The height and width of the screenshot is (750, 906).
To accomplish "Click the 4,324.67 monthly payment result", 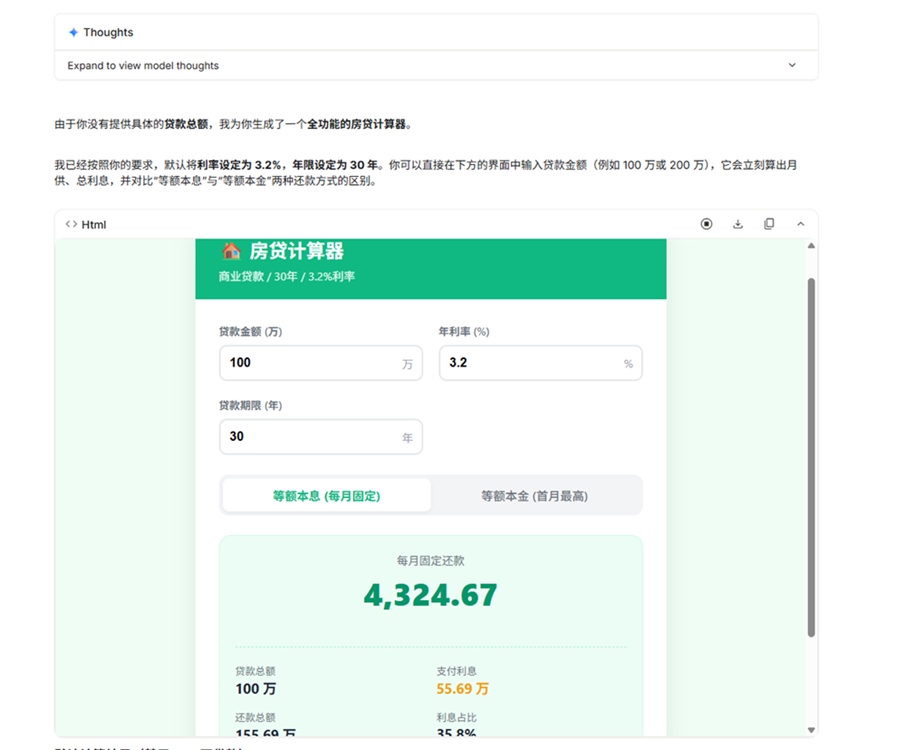I will [429, 593].
